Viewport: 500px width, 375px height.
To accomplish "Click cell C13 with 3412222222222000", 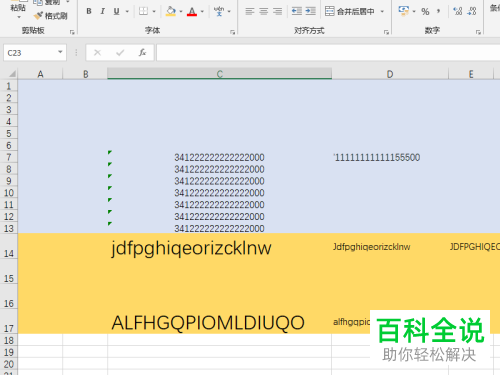I will [x=220, y=228].
